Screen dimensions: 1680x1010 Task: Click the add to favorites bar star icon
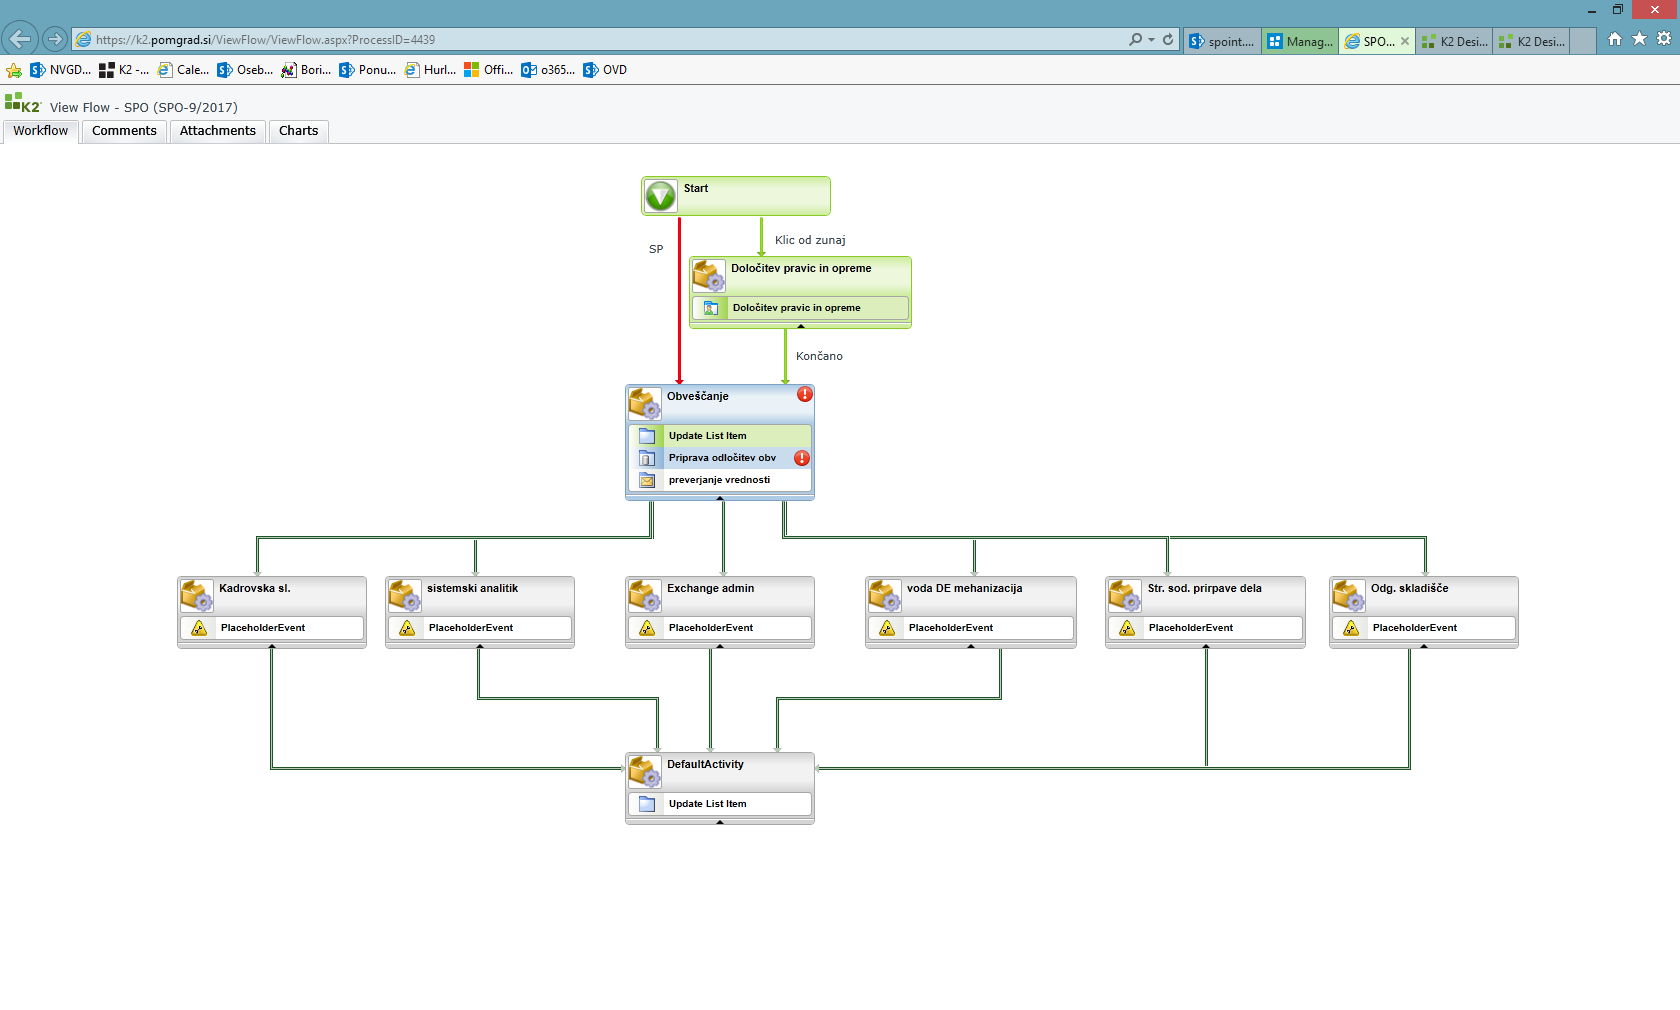point(14,70)
